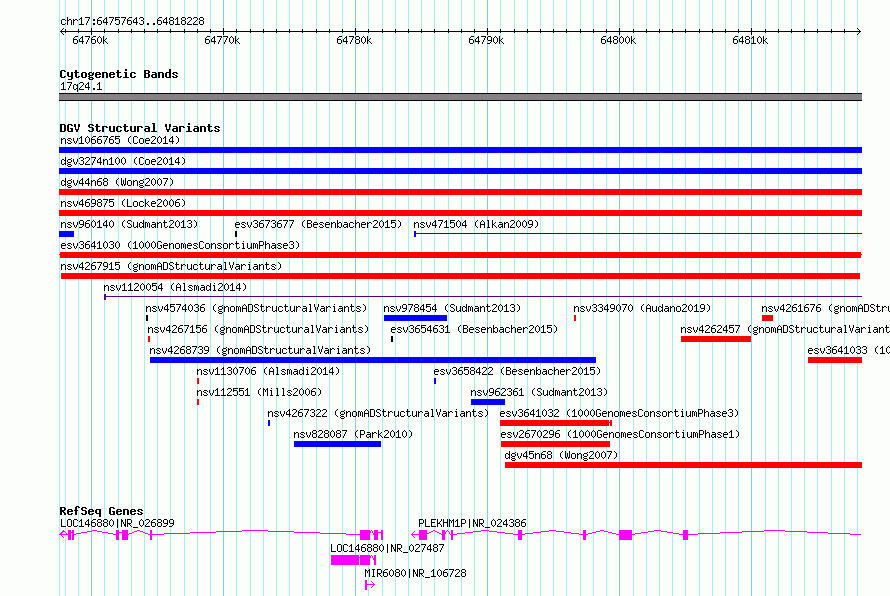The image size is (890, 596).
Task: Click the 64780k ruler tick label
Action: pos(354,40)
